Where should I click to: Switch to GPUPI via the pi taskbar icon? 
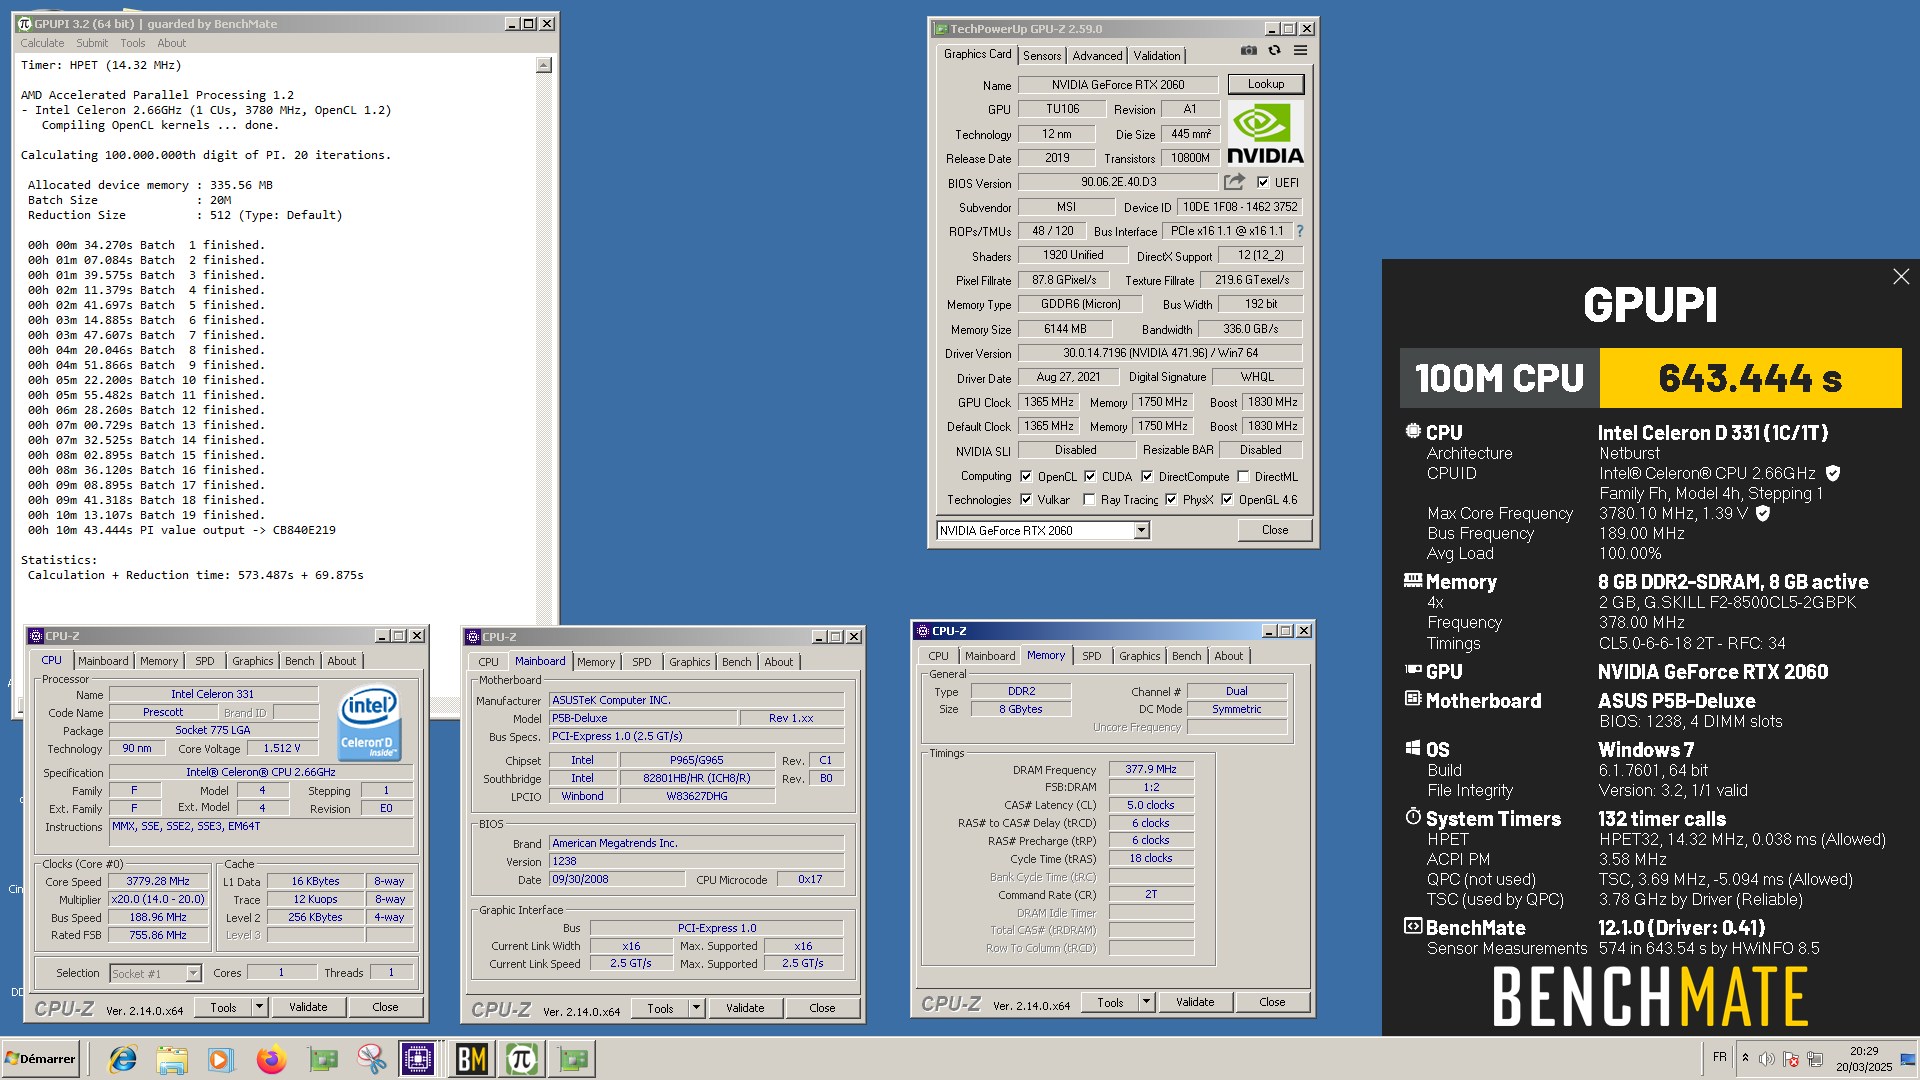tap(522, 1059)
